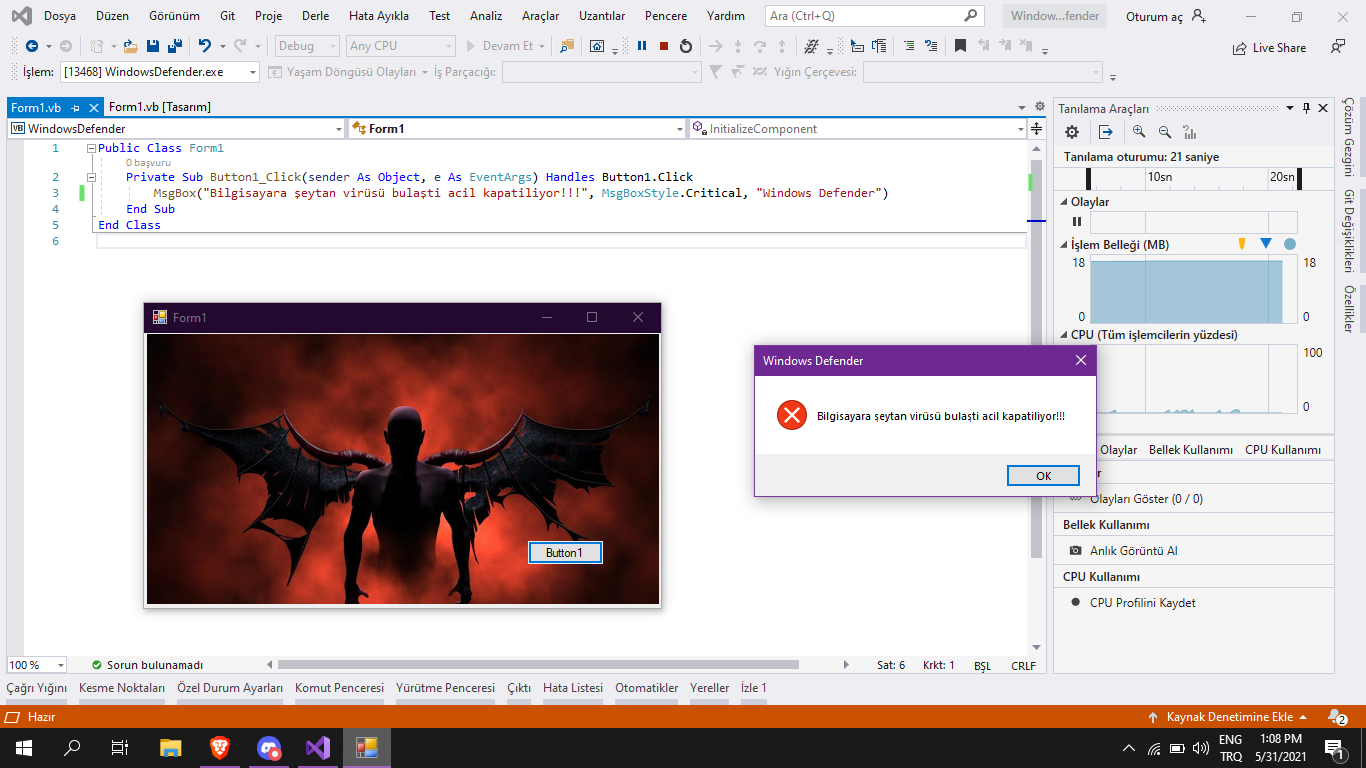Viewport: 1366px width, 768px height.
Task: Click the Navigate Backward arrow icon
Action: (32, 46)
